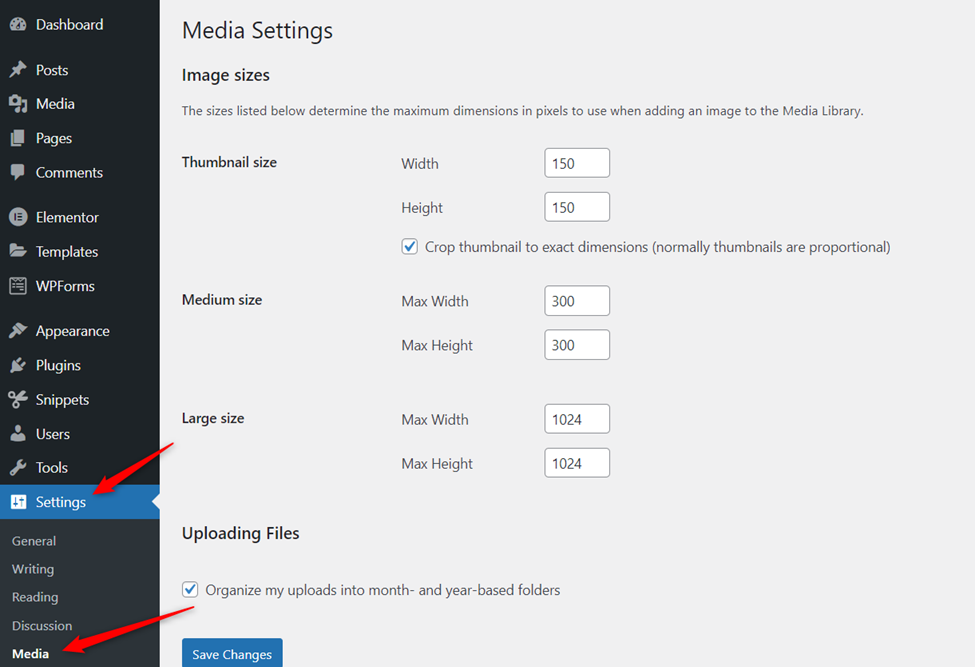This screenshot has width=975, height=667.
Task: Click the Medium size Max Height field
Action: 576,345
